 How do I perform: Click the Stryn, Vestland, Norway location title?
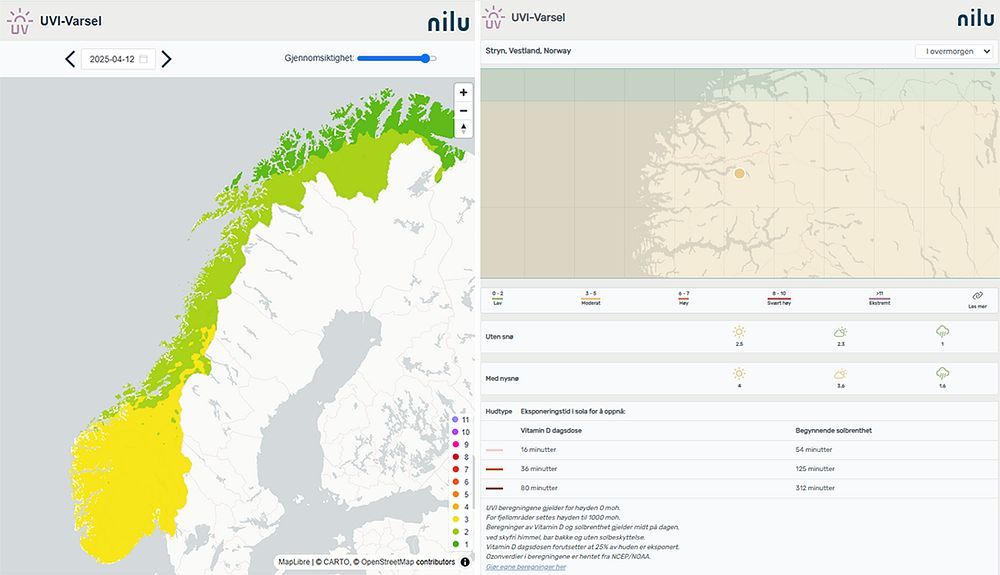tap(528, 51)
